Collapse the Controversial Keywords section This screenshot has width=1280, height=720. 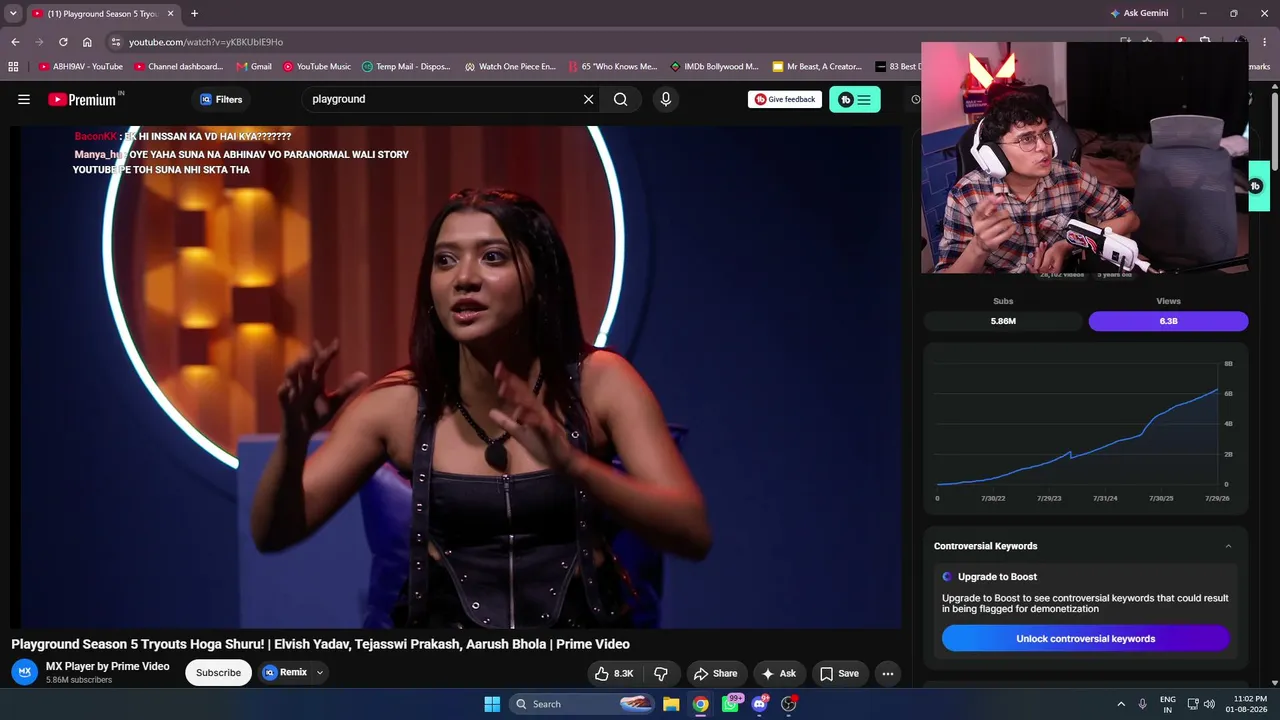[1228, 546]
